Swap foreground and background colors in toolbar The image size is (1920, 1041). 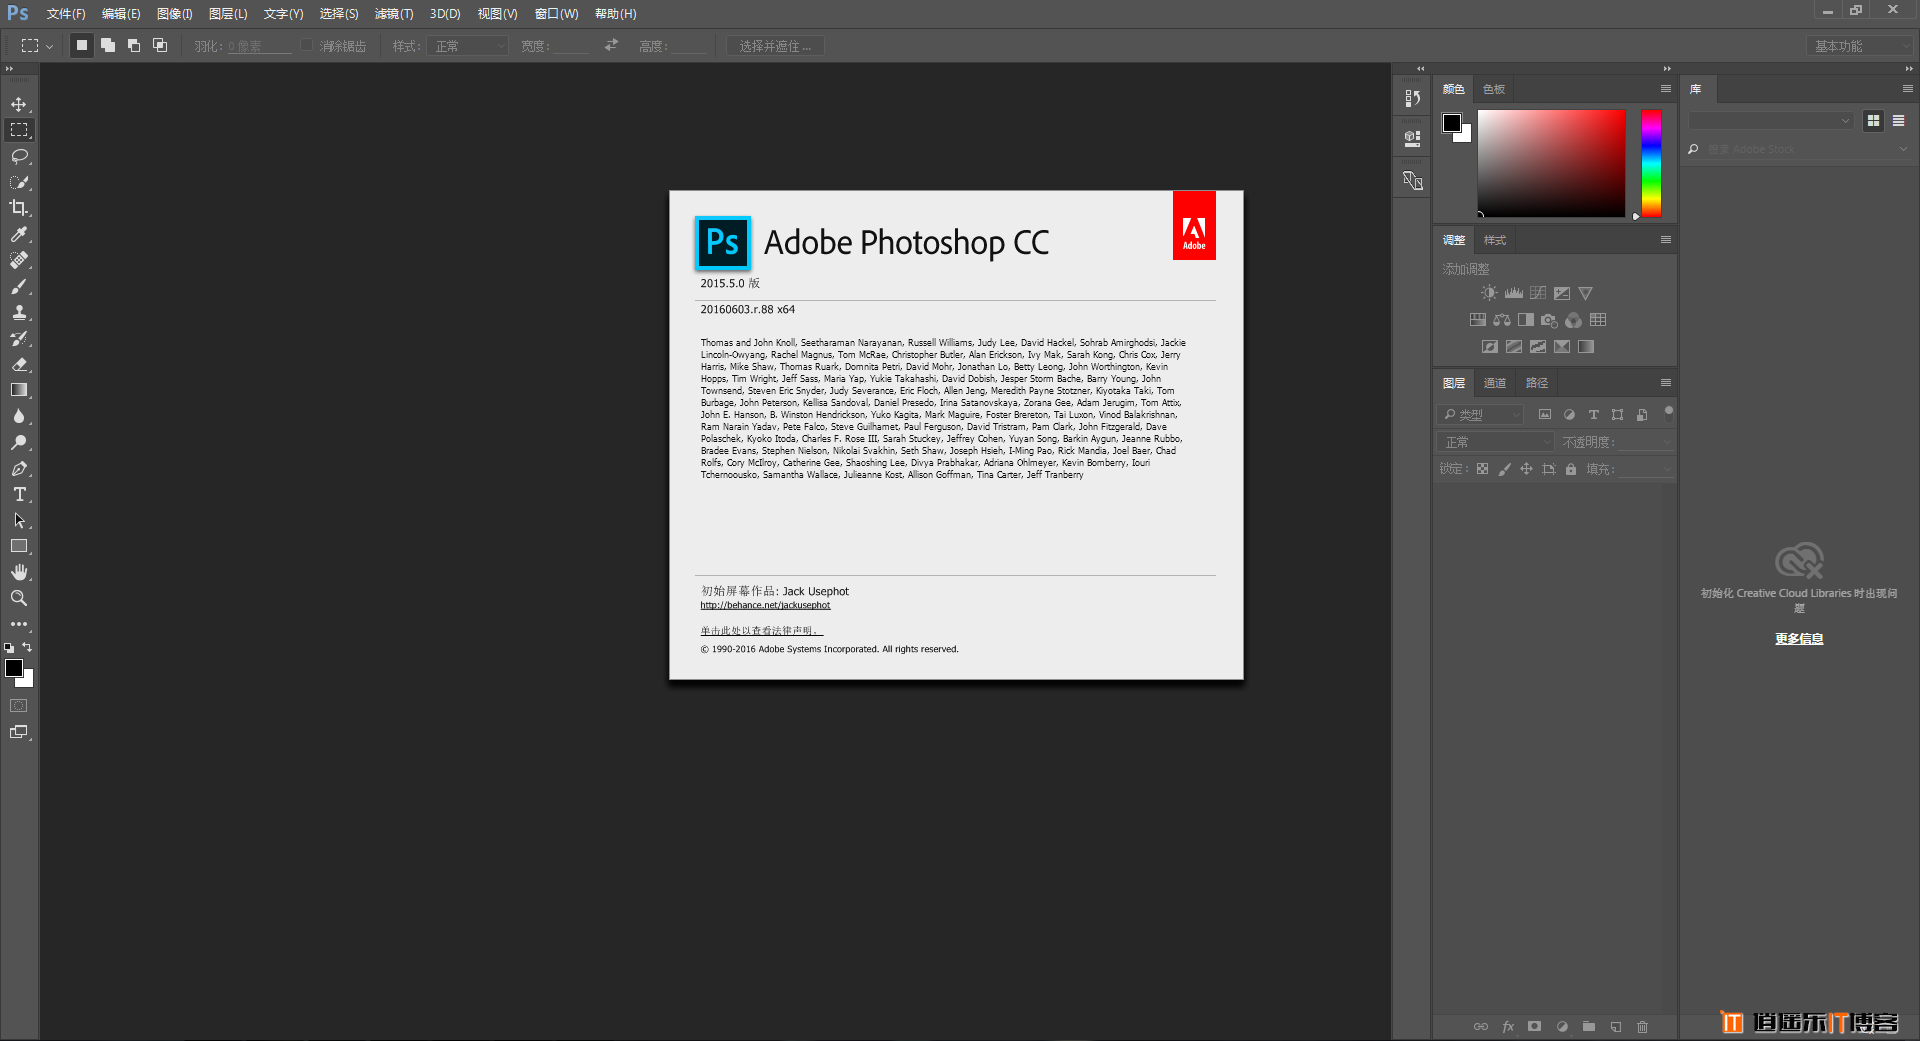pos(28,647)
